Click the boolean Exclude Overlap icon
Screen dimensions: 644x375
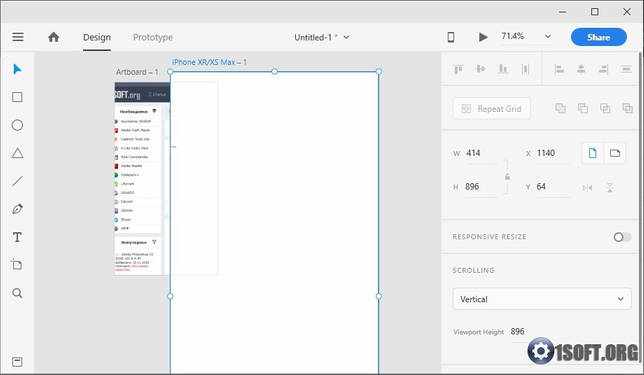628,108
